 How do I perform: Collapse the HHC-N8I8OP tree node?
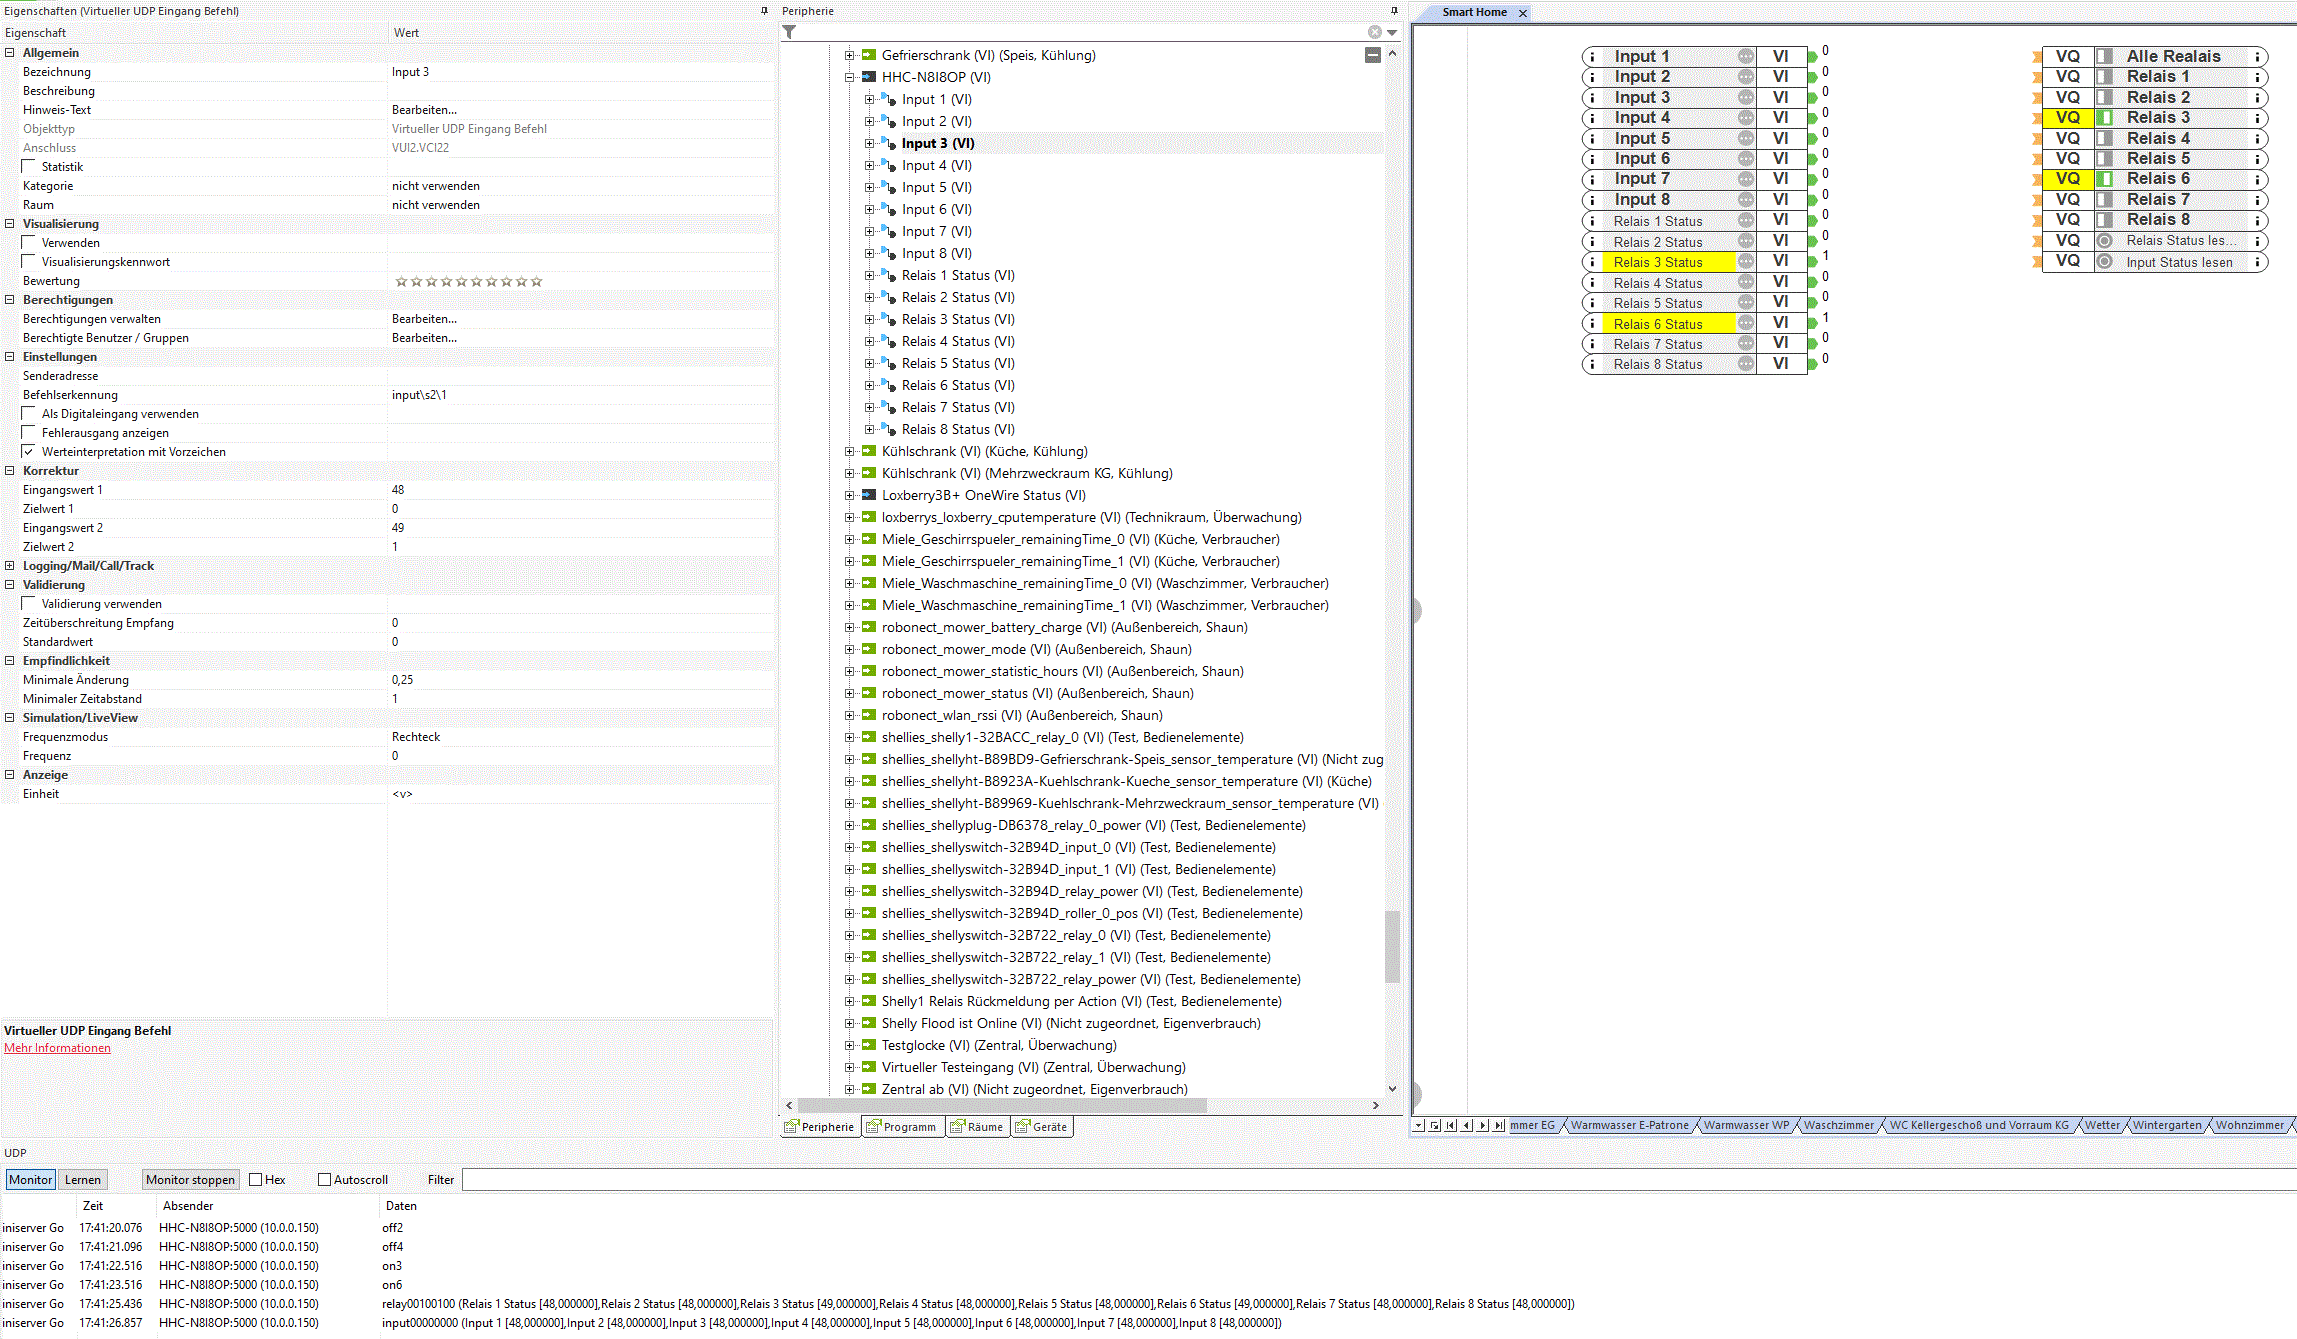point(849,77)
